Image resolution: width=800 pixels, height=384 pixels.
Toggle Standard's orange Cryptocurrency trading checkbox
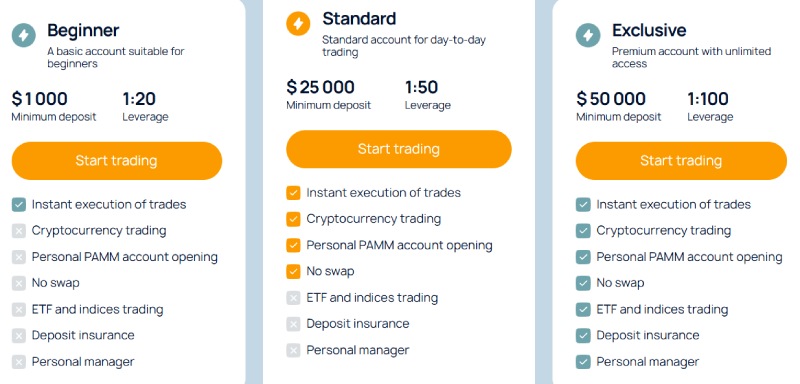coord(293,219)
